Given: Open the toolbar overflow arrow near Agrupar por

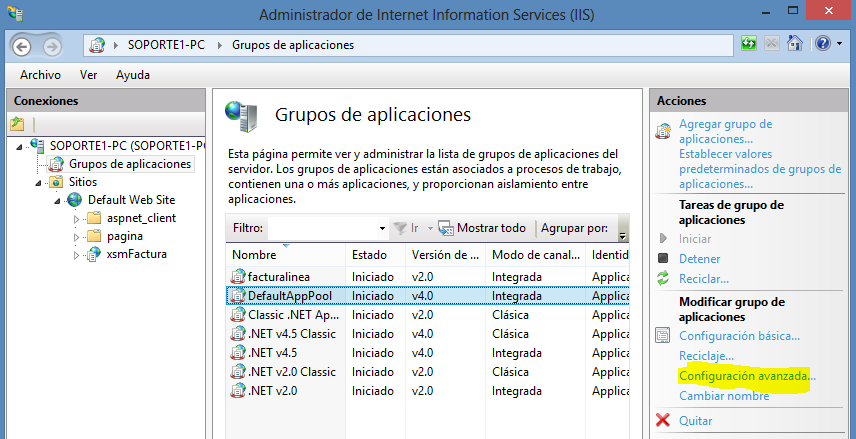Looking at the screenshot, I should click(622, 236).
